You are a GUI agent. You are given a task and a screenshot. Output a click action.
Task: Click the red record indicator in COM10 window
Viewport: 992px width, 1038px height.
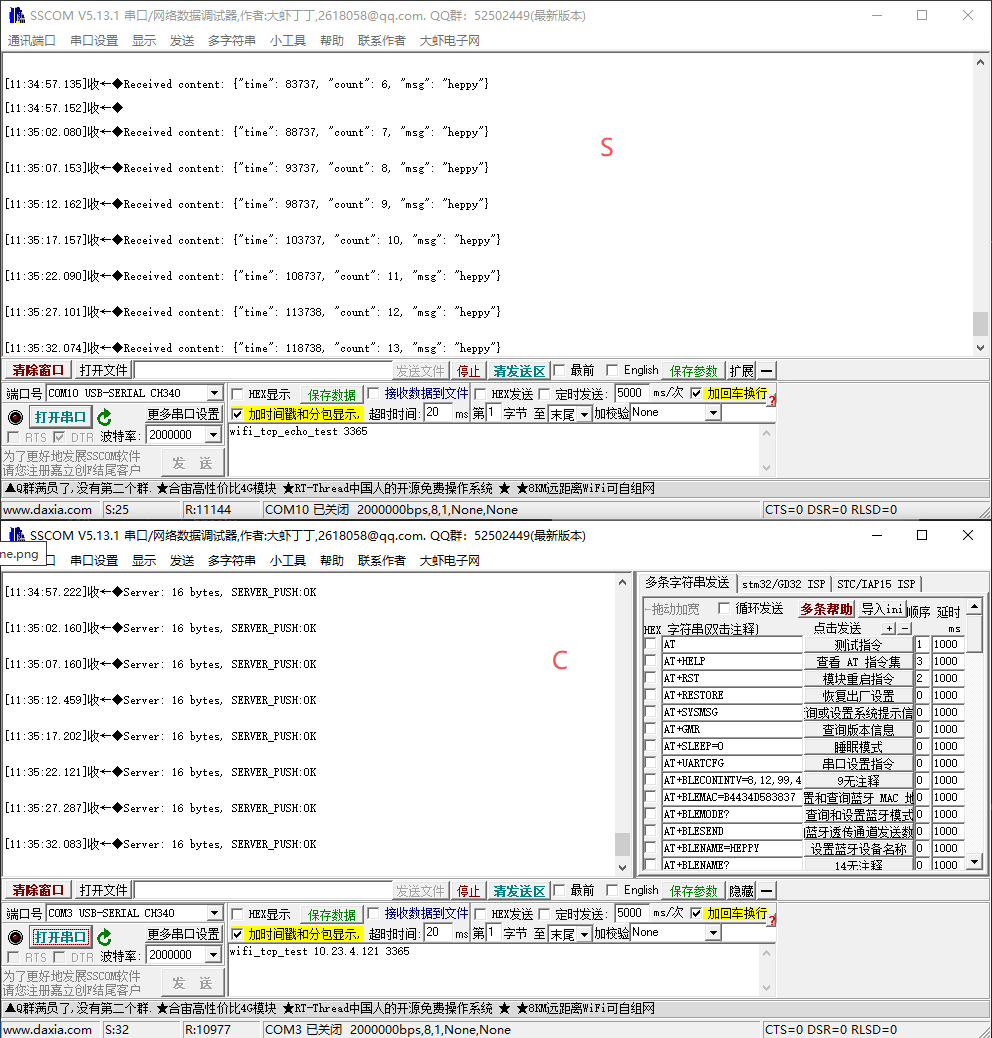point(15,417)
